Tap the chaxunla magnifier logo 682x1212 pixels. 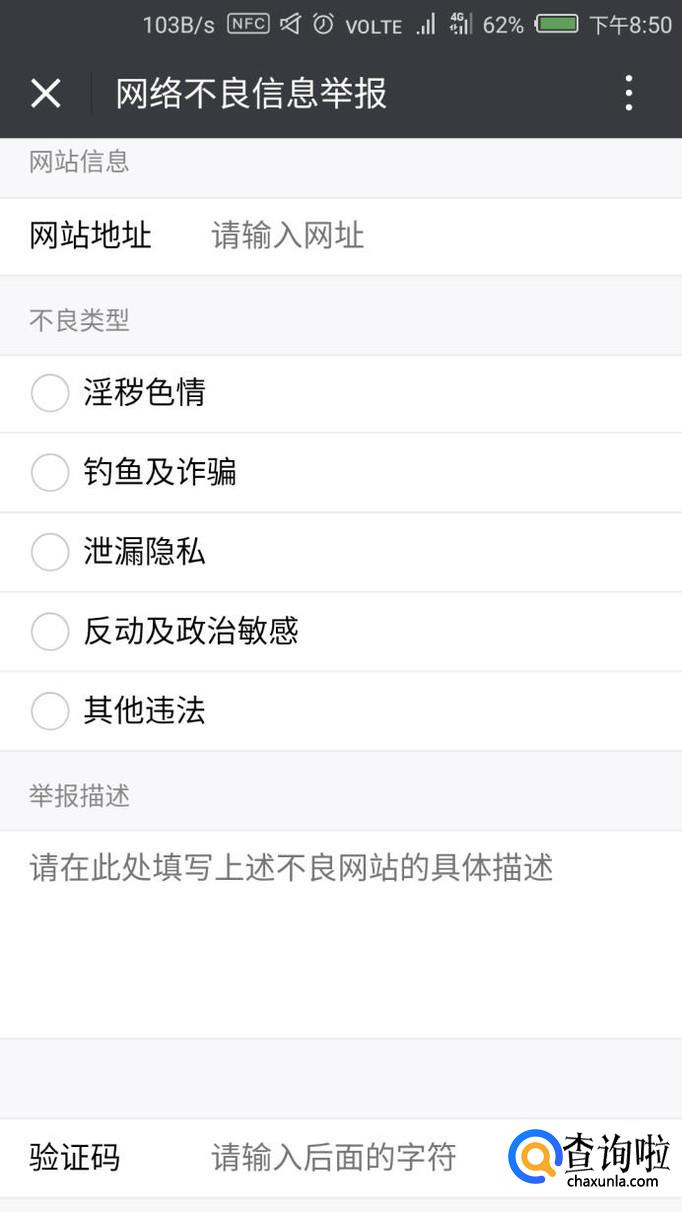pyautogui.click(x=533, y=1158)
